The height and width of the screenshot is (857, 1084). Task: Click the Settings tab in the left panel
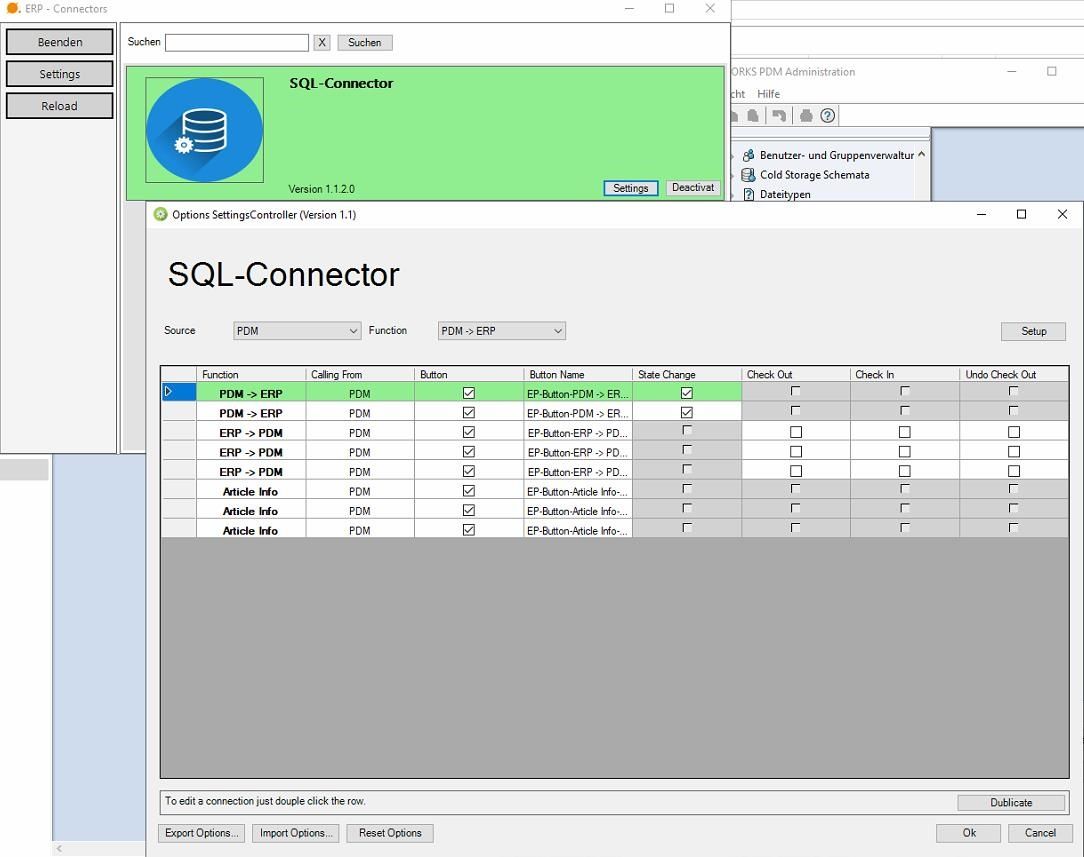point(59,73)
